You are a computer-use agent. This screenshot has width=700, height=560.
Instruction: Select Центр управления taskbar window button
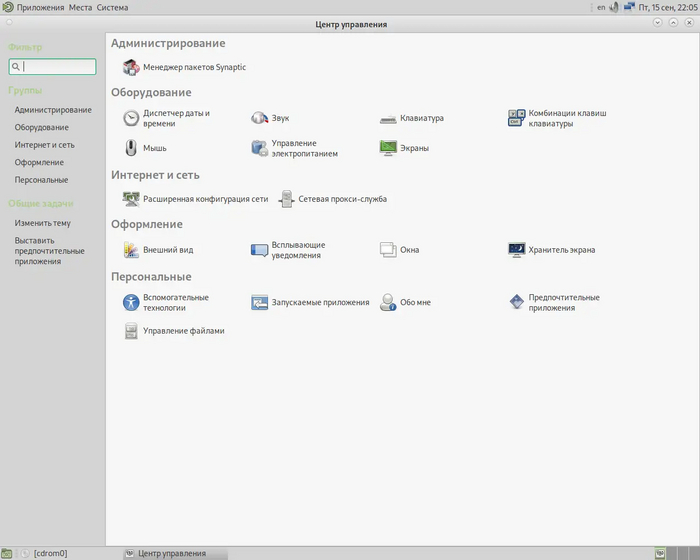click(175, 553)
